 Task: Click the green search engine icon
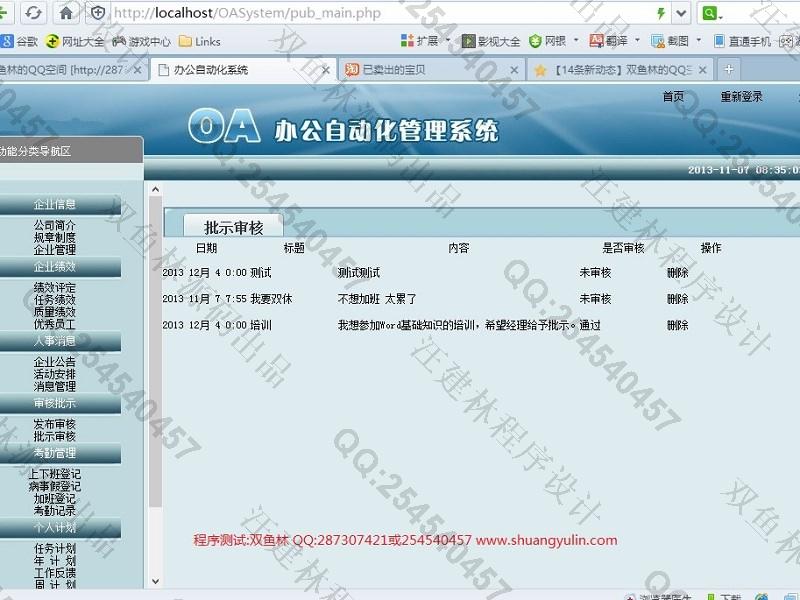[709, 13]
